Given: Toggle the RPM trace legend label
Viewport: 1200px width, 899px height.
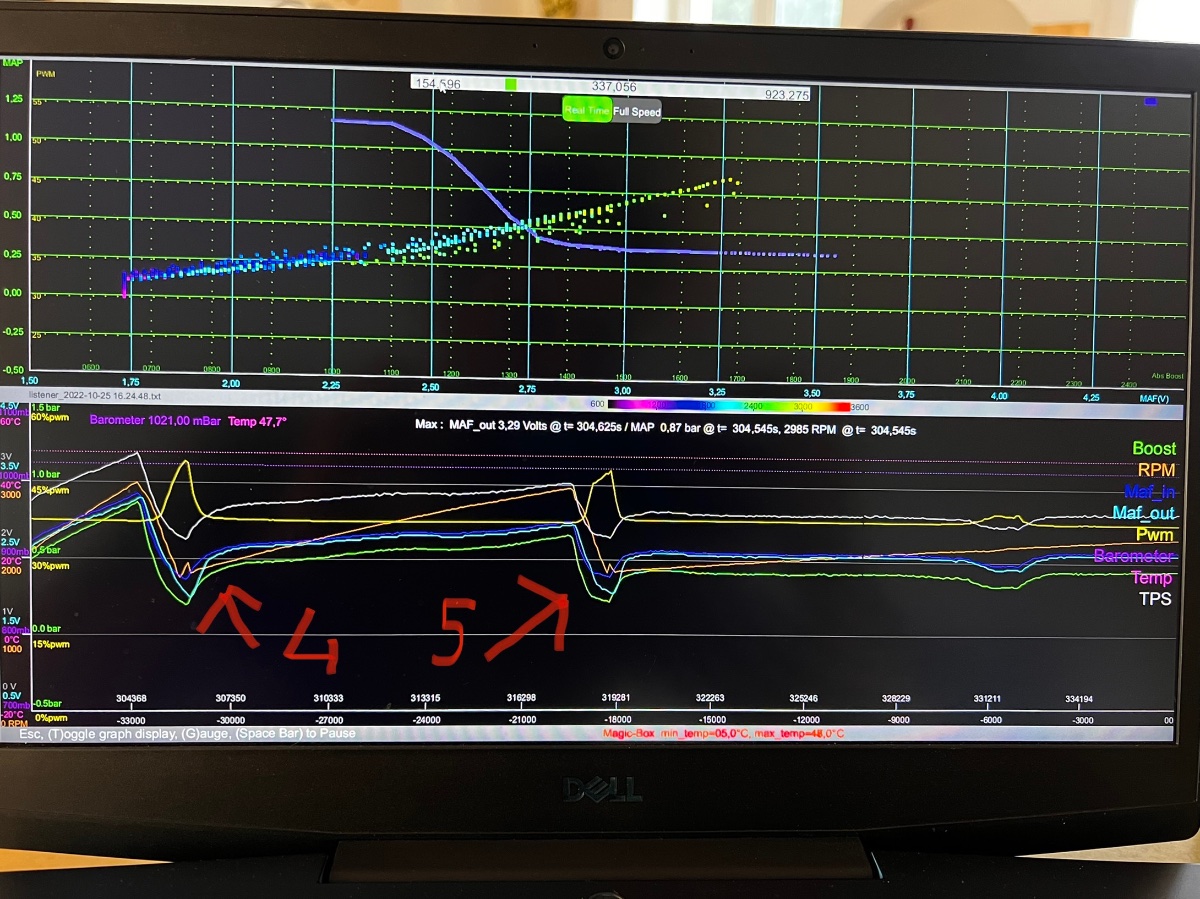Looking at the screenshot, I should coord(1157,470).
